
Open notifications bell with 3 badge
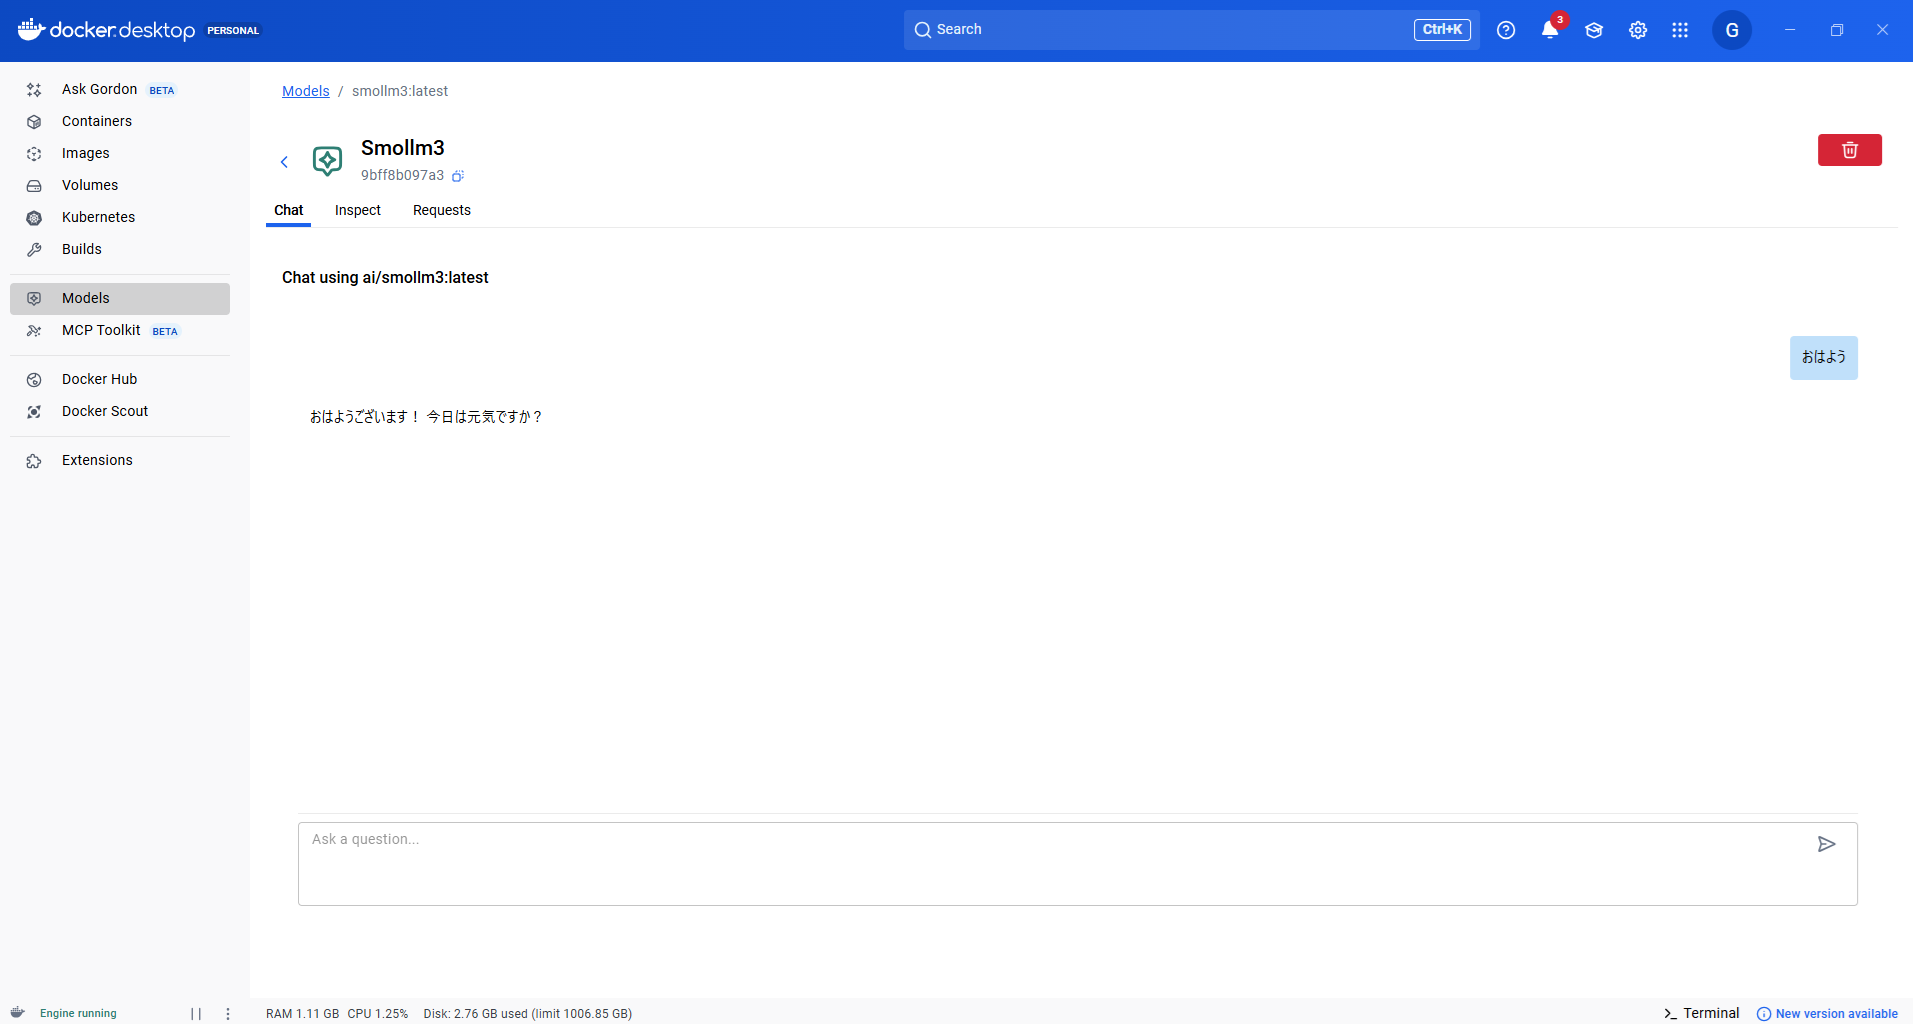click(x=1550, y=30)
